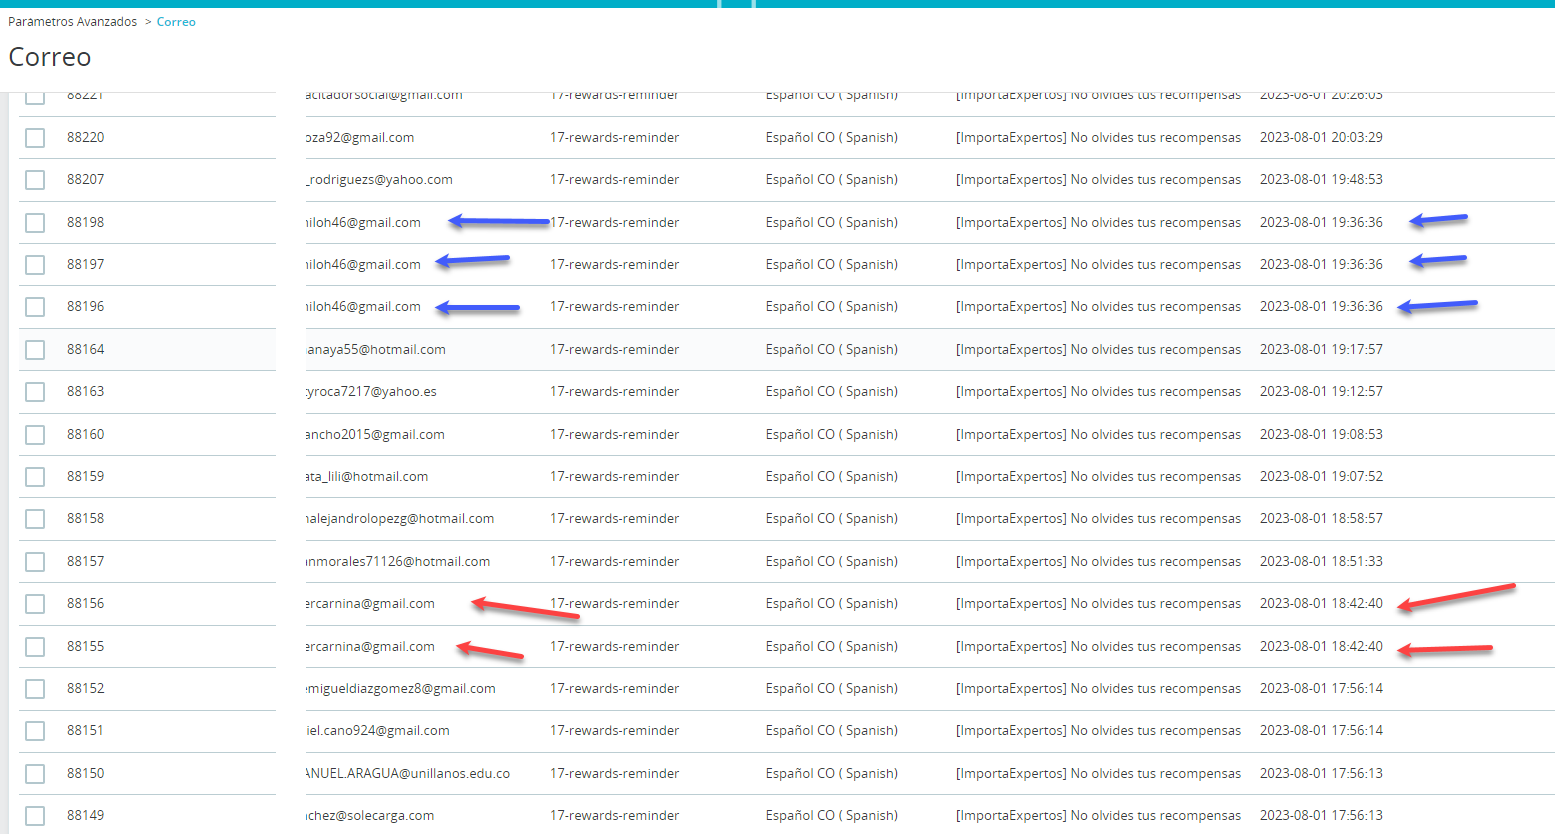The width and height of the screenshot is (1555, 834).
Task: Click date 2023-08-01 20:03:29
Action: pyautogui.click(x=1321, y=137)
